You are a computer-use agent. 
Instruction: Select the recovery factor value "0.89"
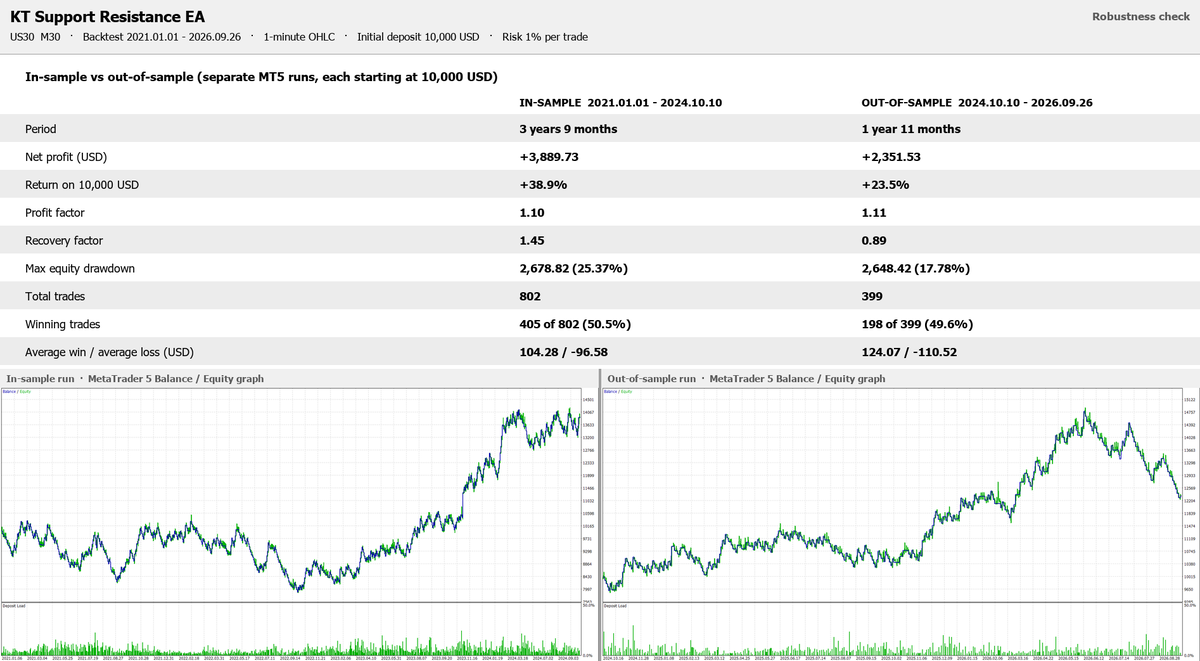point(873,241)
